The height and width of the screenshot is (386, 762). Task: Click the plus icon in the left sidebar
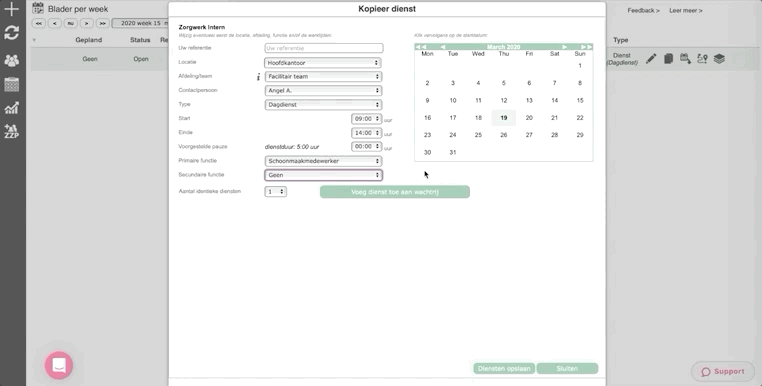click(x=11, y=8)
